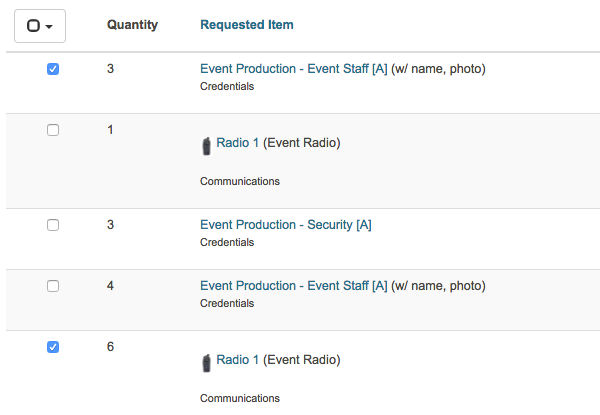Screen dimensions: 600x415
Task: Click the quantity value 6 in the last row
Action: click(x=110, y=347)
